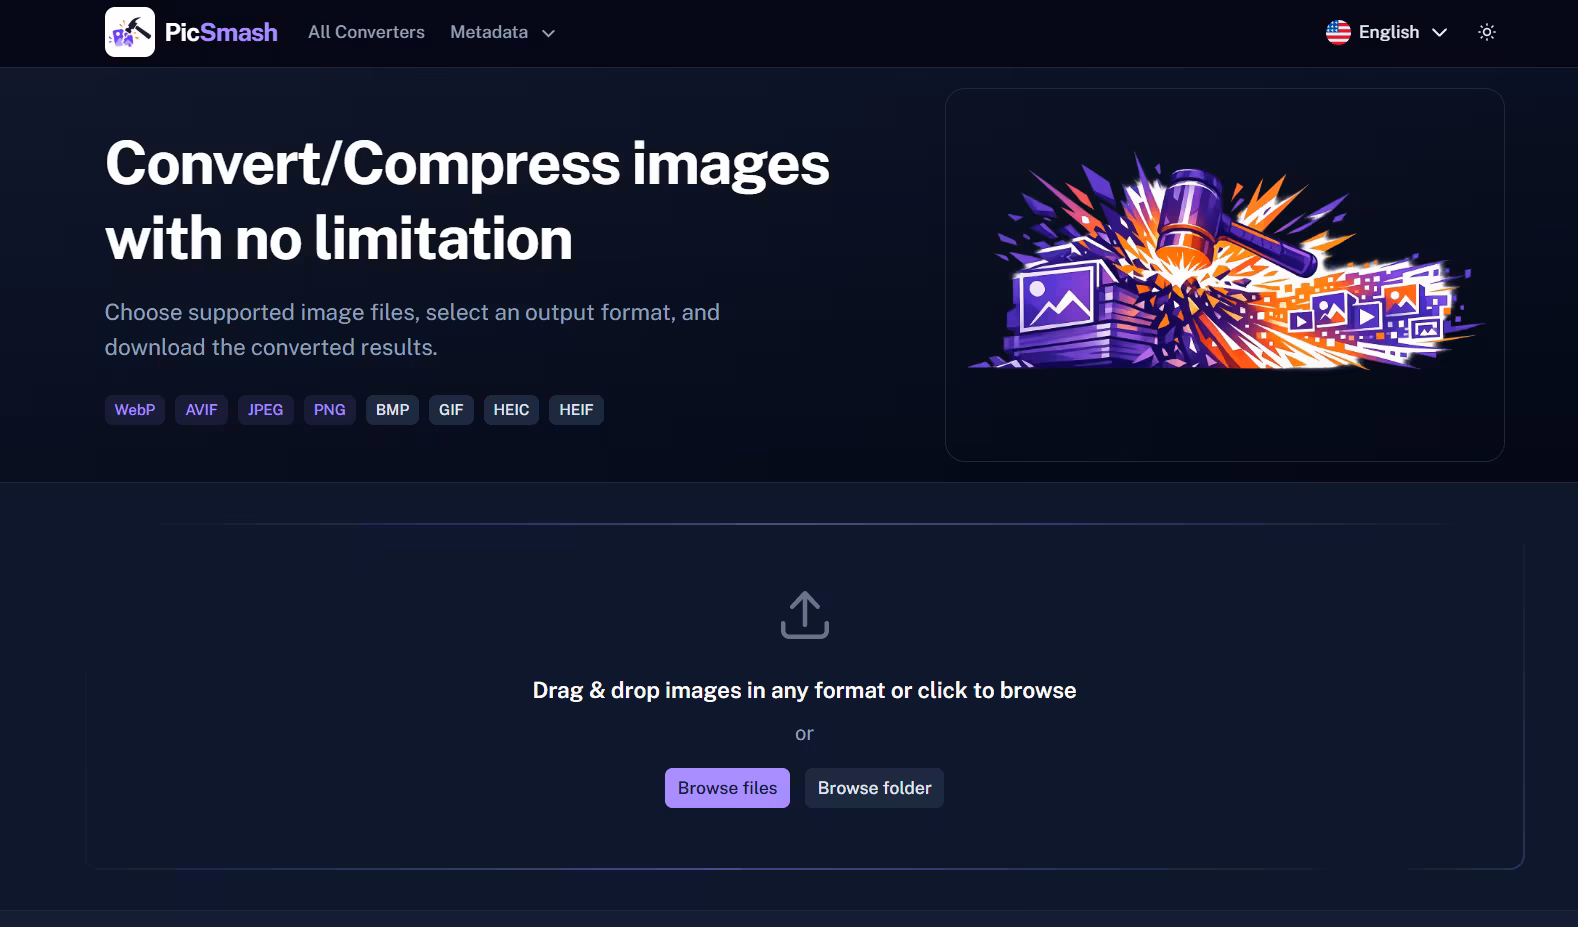Select the HEIF format tag
This screenshot has width=1578, height=927.
click(x=576, y=410)
